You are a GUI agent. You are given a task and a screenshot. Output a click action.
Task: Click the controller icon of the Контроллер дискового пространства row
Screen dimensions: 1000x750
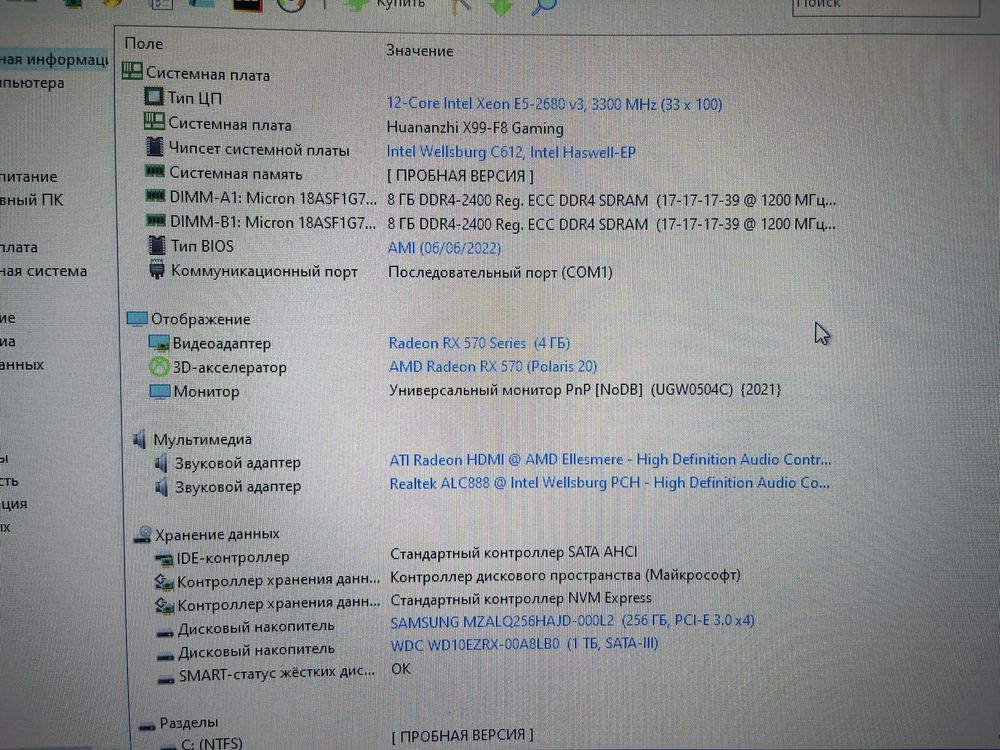pos(165,582)
